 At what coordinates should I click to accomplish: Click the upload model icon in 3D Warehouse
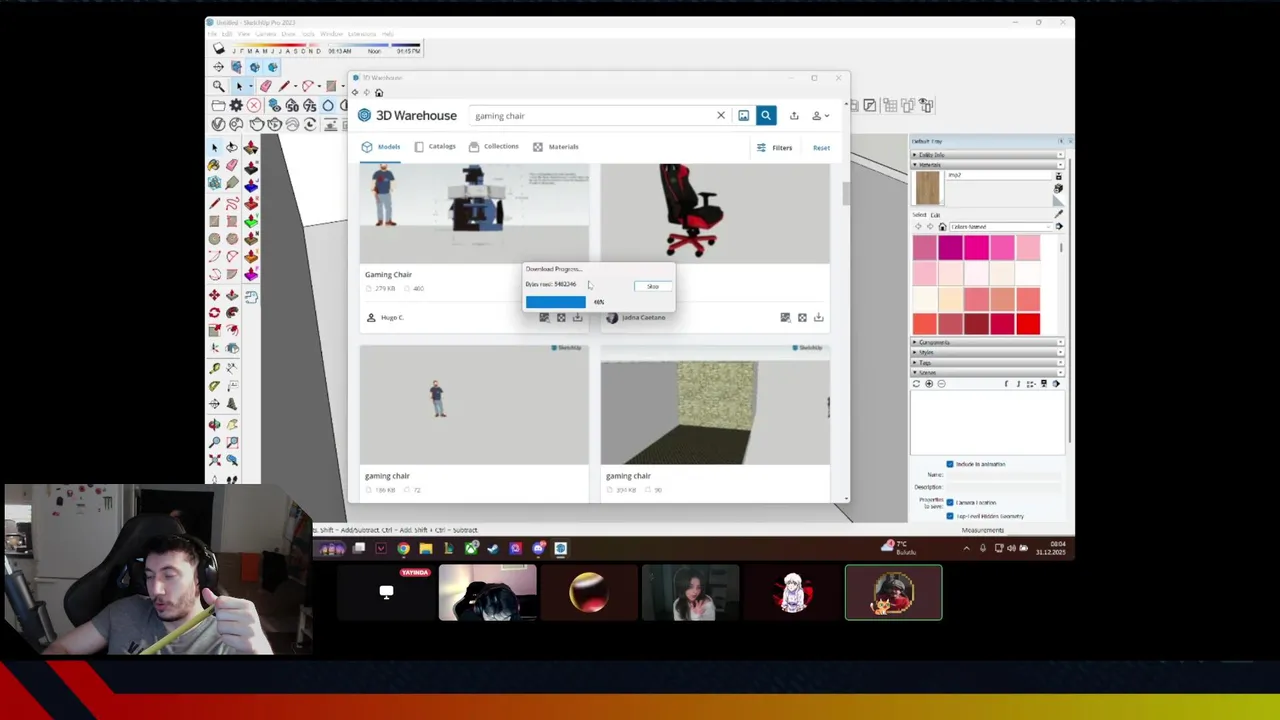click(794, 116)
